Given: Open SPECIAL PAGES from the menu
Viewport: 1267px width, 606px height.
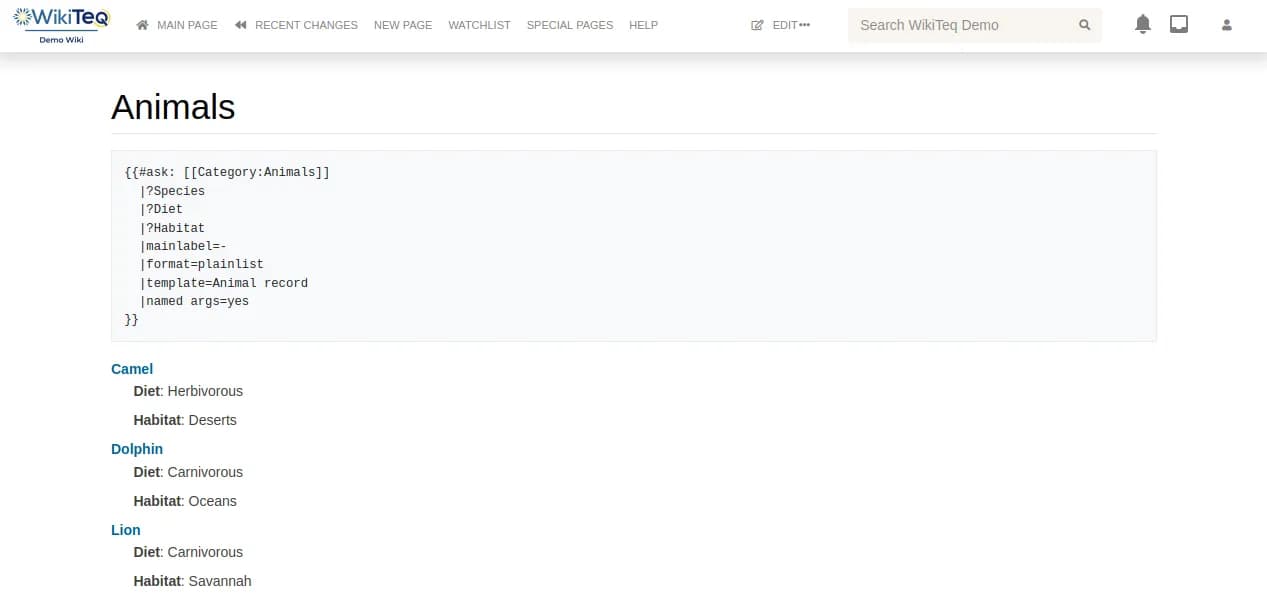Looking at the screenshot, I should (569, 25).
